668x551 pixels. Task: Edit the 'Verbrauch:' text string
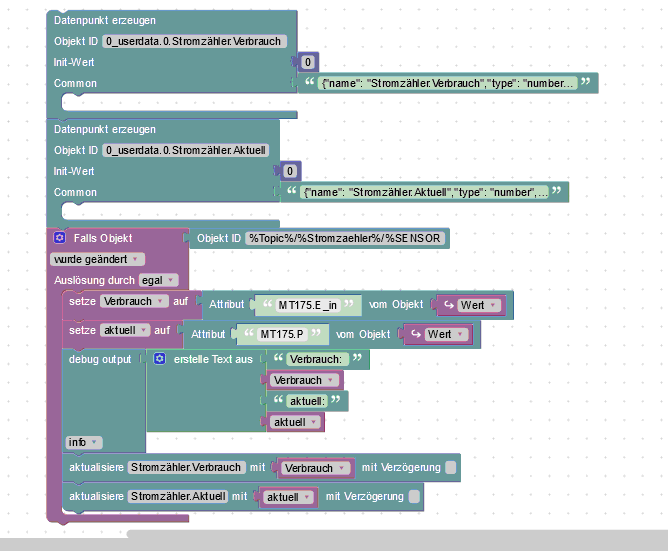[316, 359]
